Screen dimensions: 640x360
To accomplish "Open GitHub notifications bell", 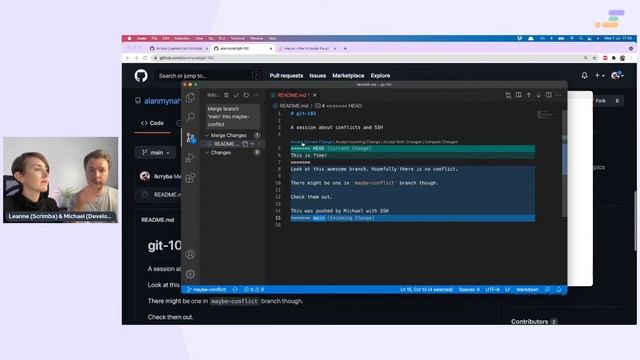I will tap(584, 76).
